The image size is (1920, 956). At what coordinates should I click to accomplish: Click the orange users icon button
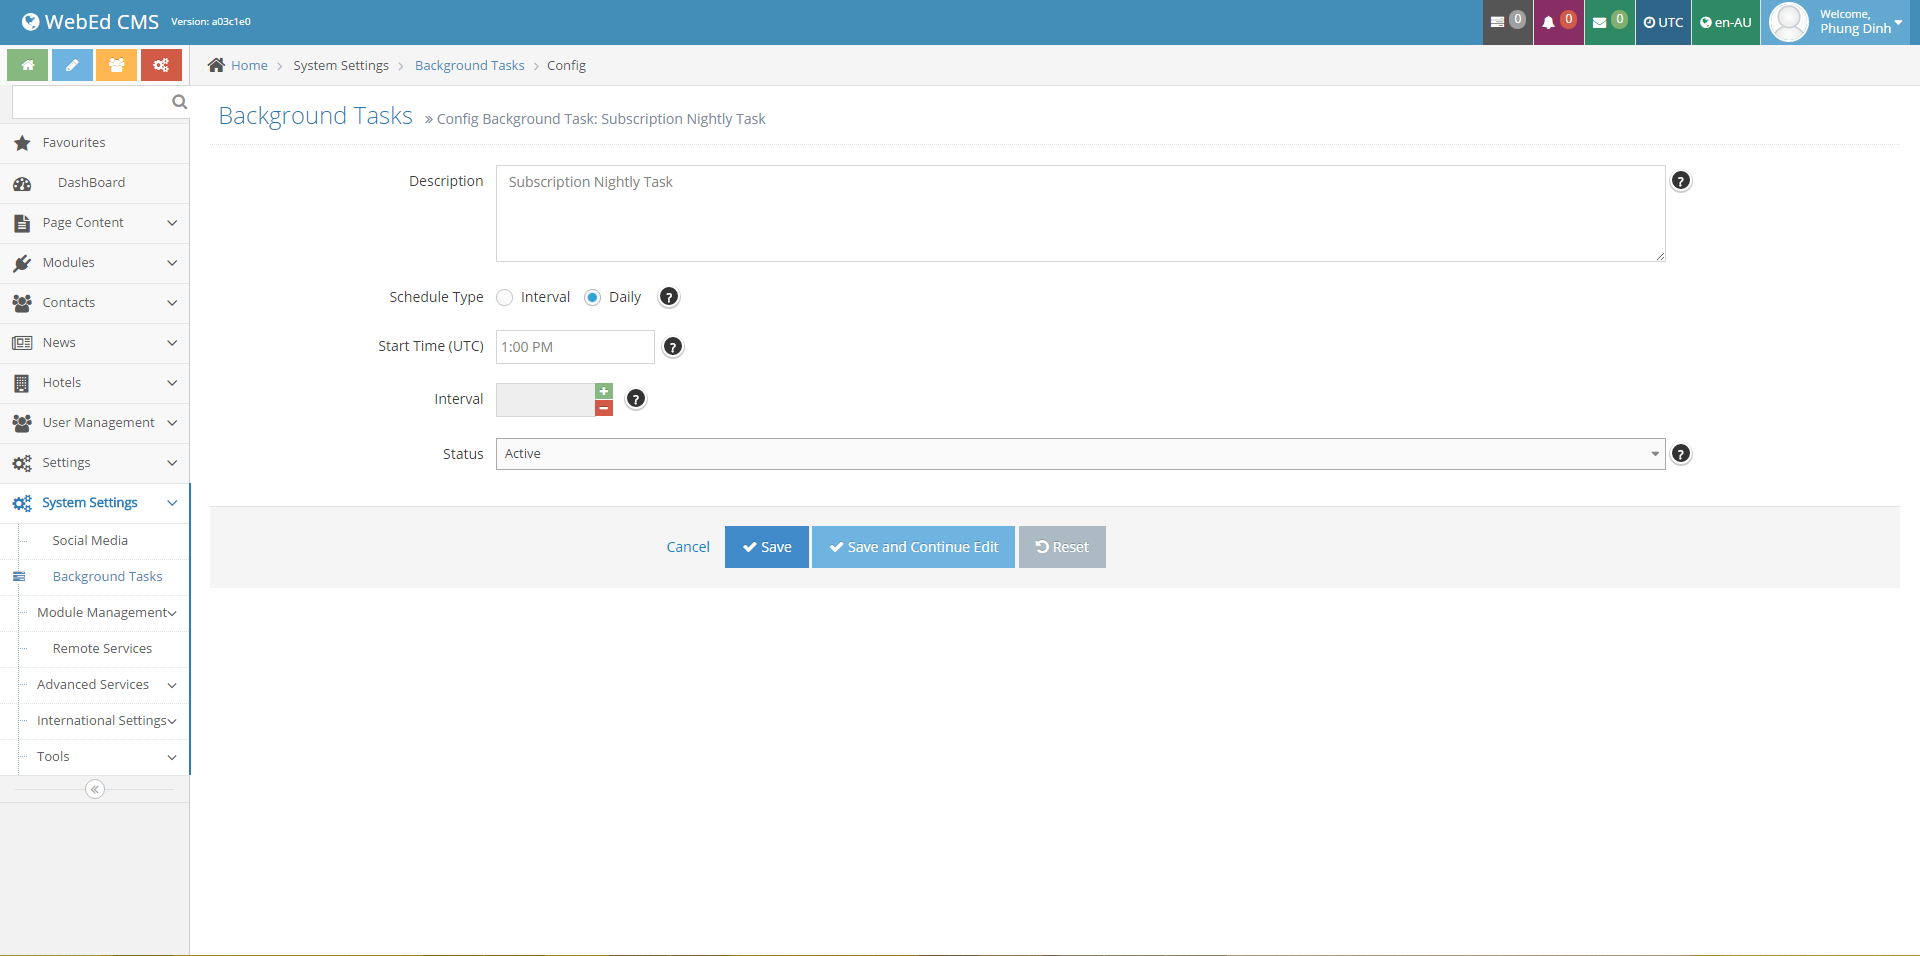tap(117, 65)
